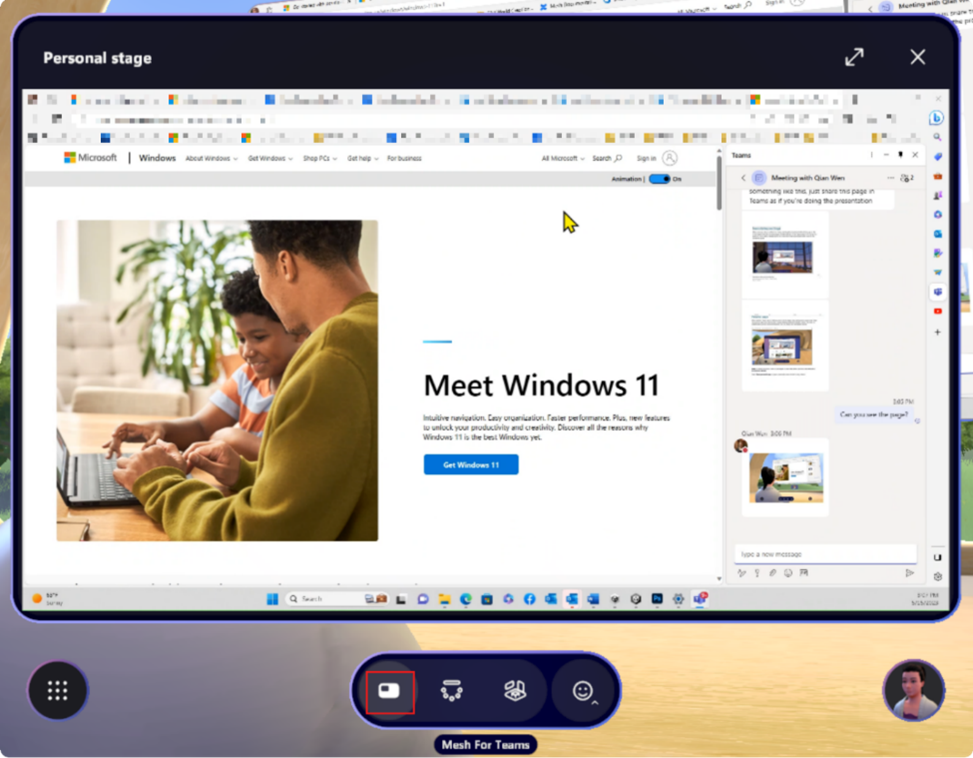Open the nine-dot app menu button
This screenshot has height=758, width=973.
[58, 690]
